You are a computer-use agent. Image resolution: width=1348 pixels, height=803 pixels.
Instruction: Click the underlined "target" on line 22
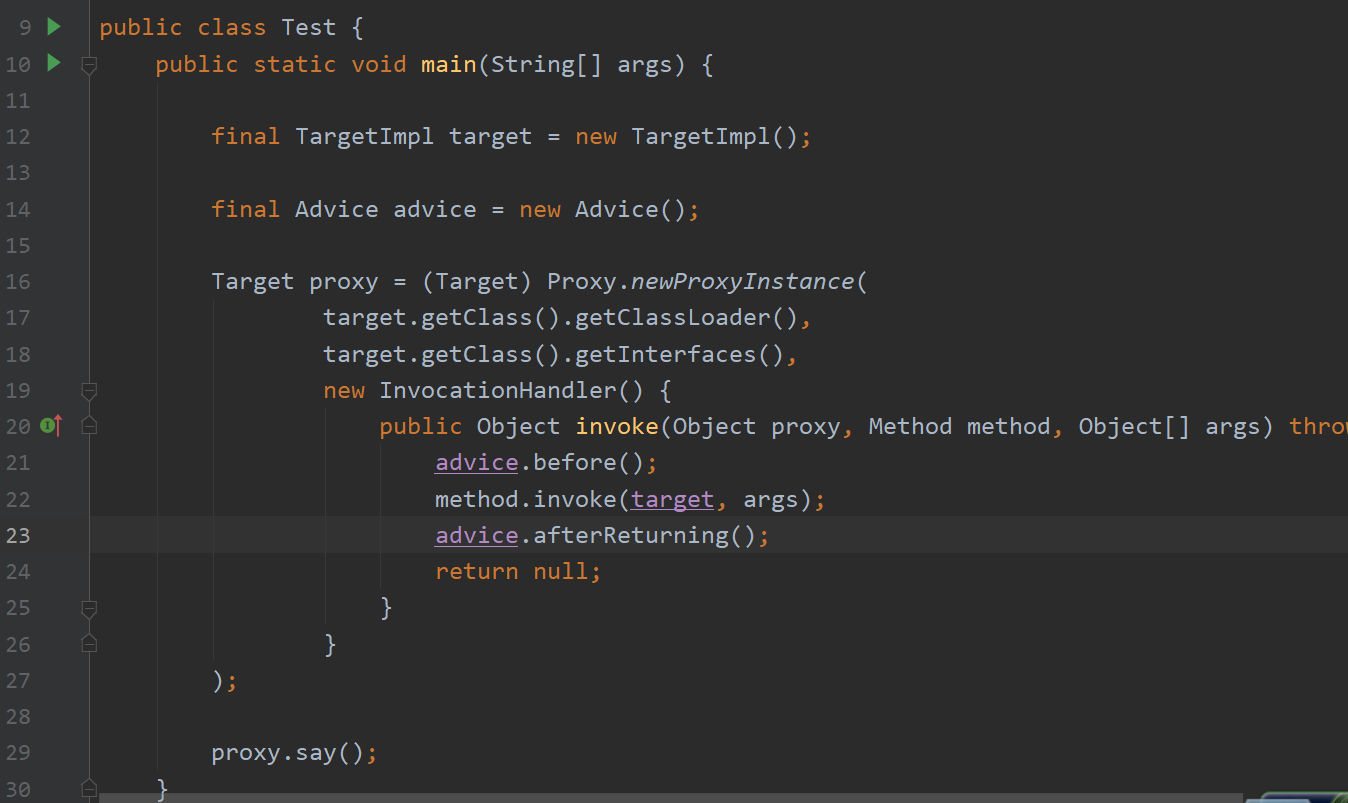click(672, 499)
